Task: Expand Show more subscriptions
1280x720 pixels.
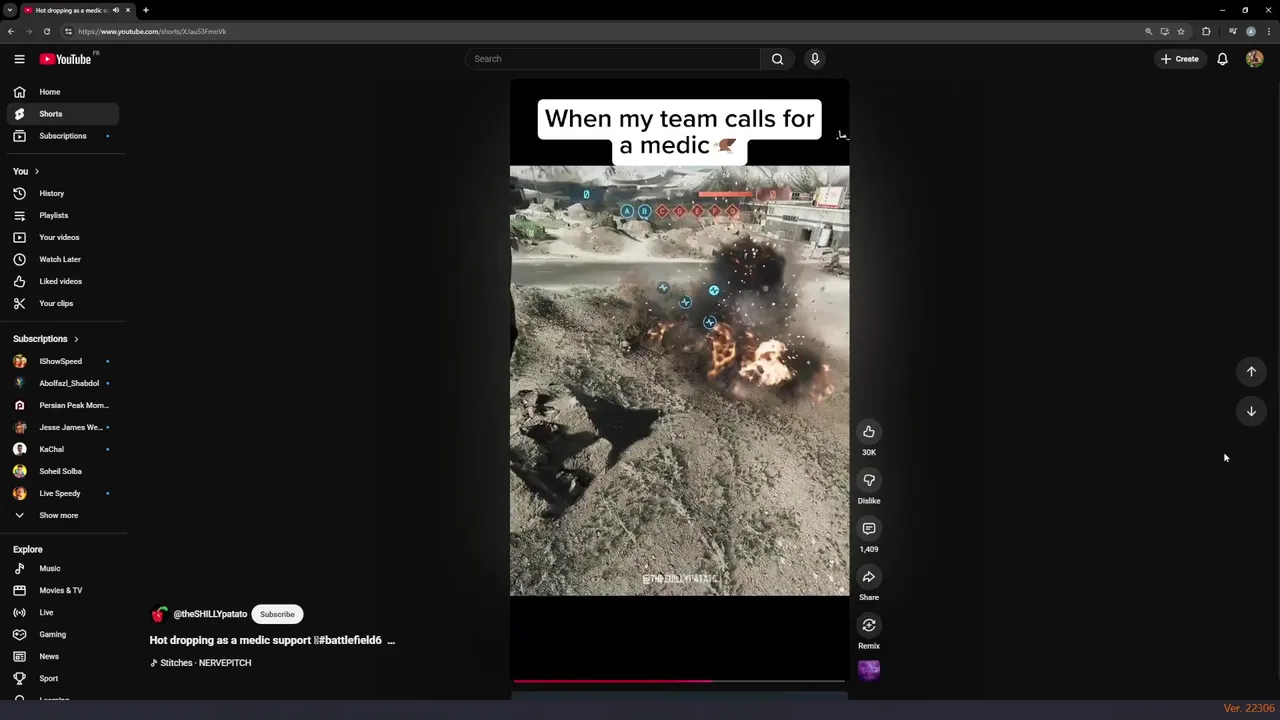Action: 59,515
